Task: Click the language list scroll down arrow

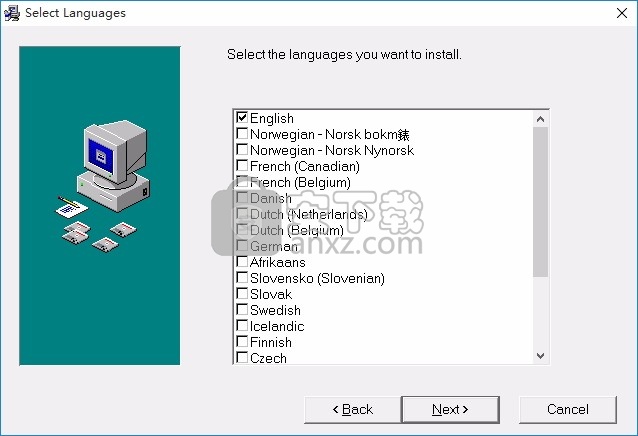Action: (x=540, y=355)
